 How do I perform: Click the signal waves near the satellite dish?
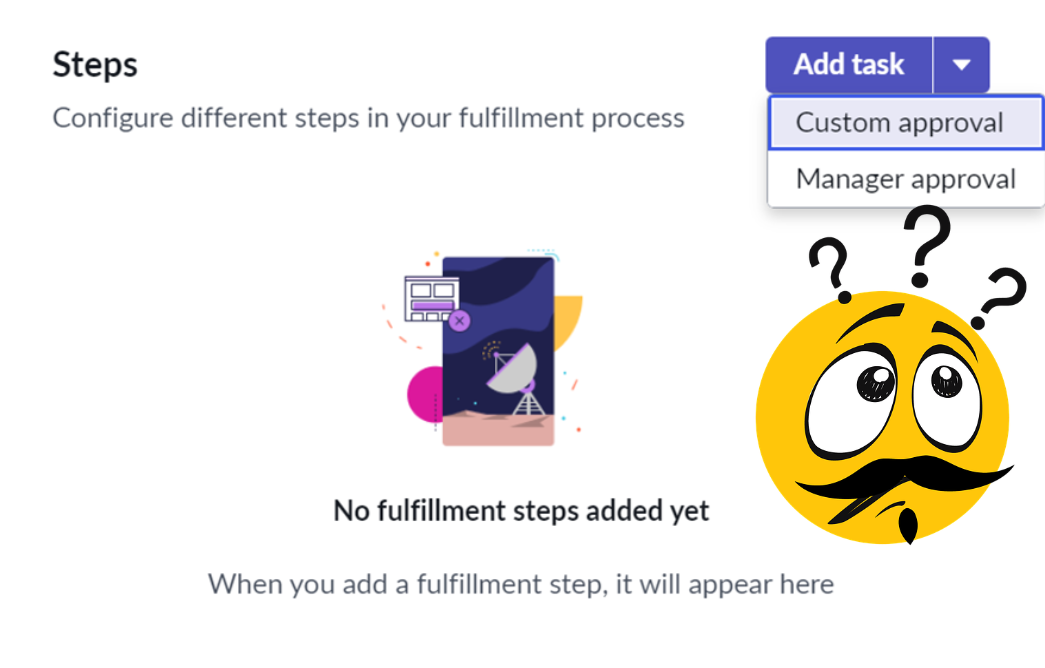[489, 350]
